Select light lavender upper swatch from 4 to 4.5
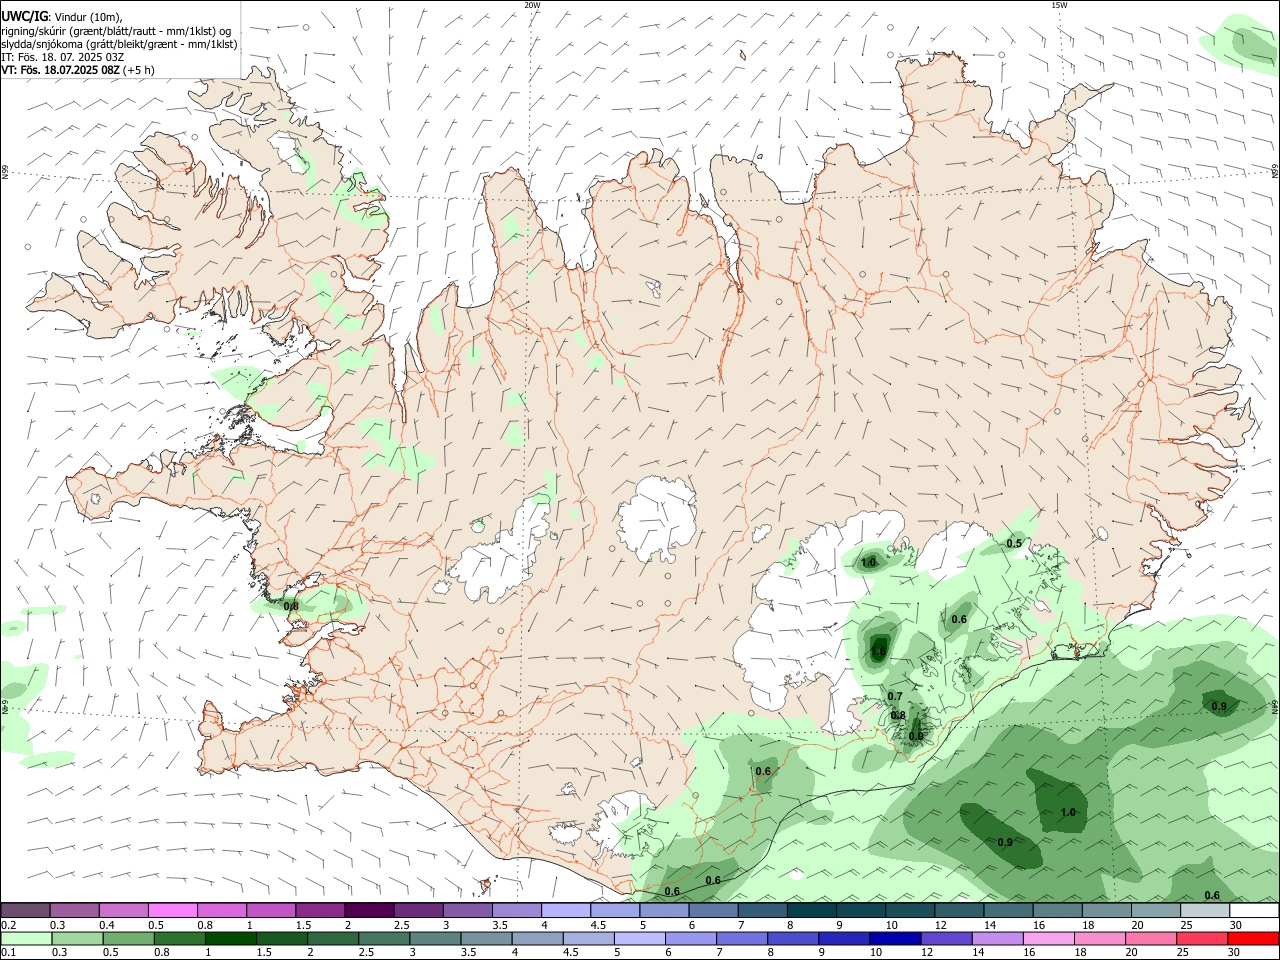This screenshot has height=960, width=1280. coord(566,910)
